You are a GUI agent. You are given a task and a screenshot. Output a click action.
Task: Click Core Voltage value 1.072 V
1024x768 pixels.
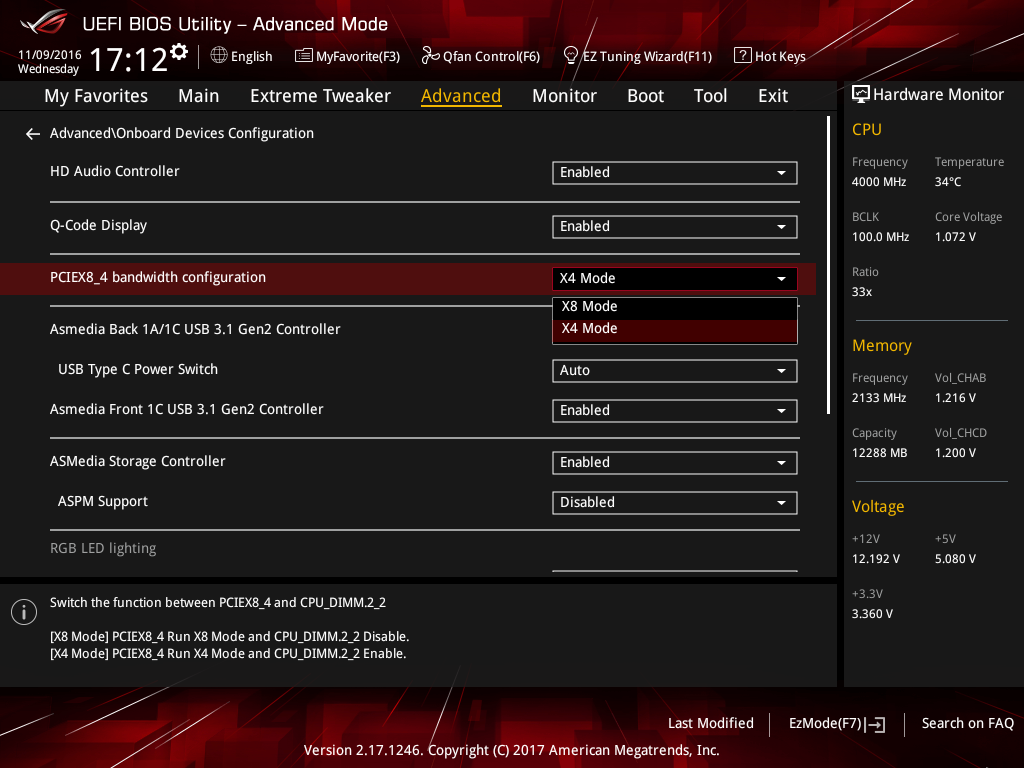pyautogui.click(x=955, y=237)
